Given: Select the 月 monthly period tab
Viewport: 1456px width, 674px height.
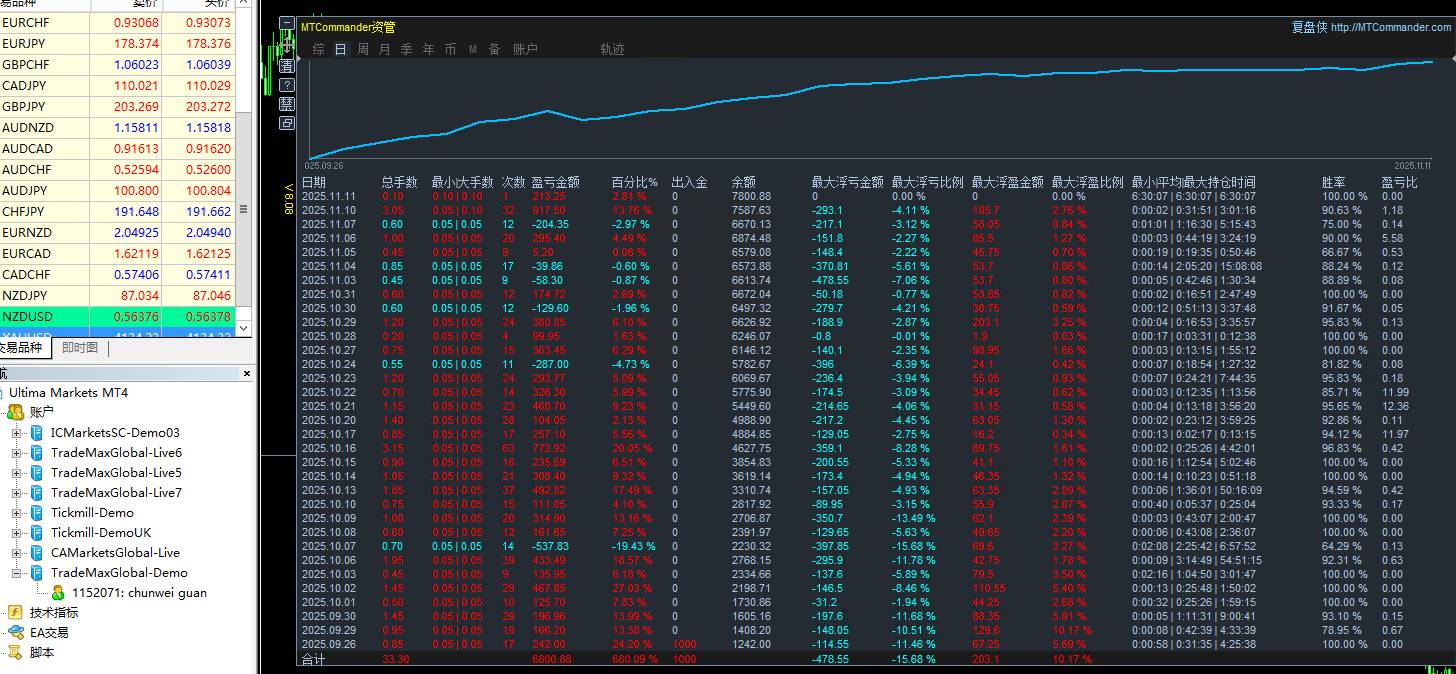Looking at the screenshot, I should coord(385,49).
